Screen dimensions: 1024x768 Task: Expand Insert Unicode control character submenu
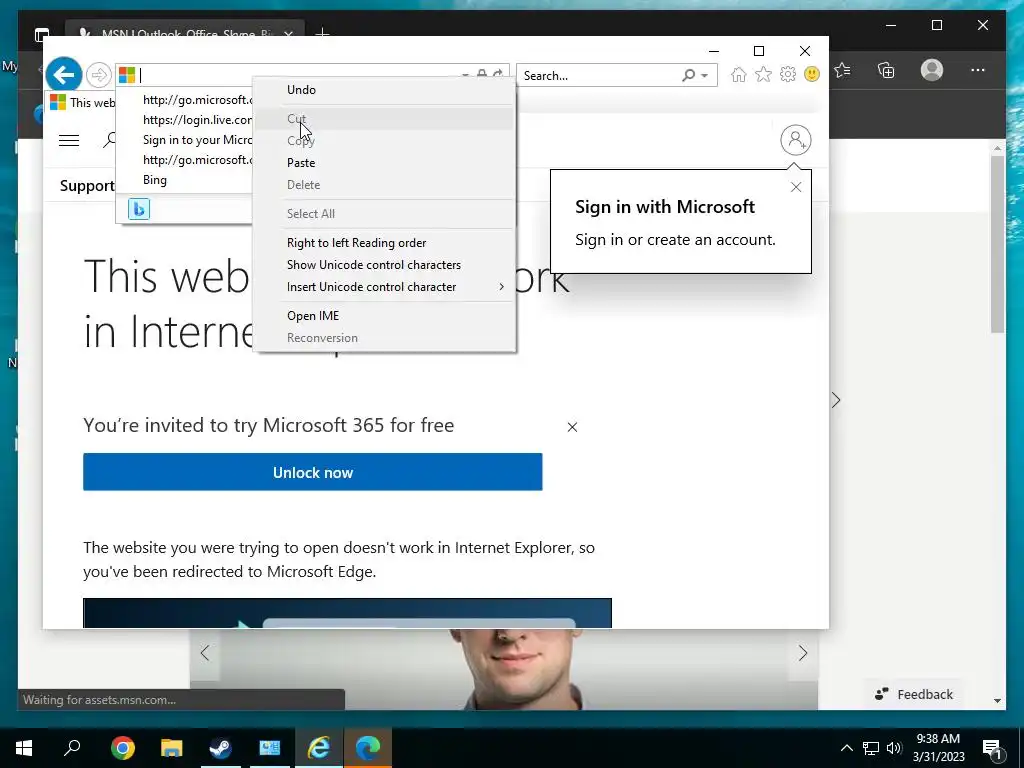coord(384,287)
